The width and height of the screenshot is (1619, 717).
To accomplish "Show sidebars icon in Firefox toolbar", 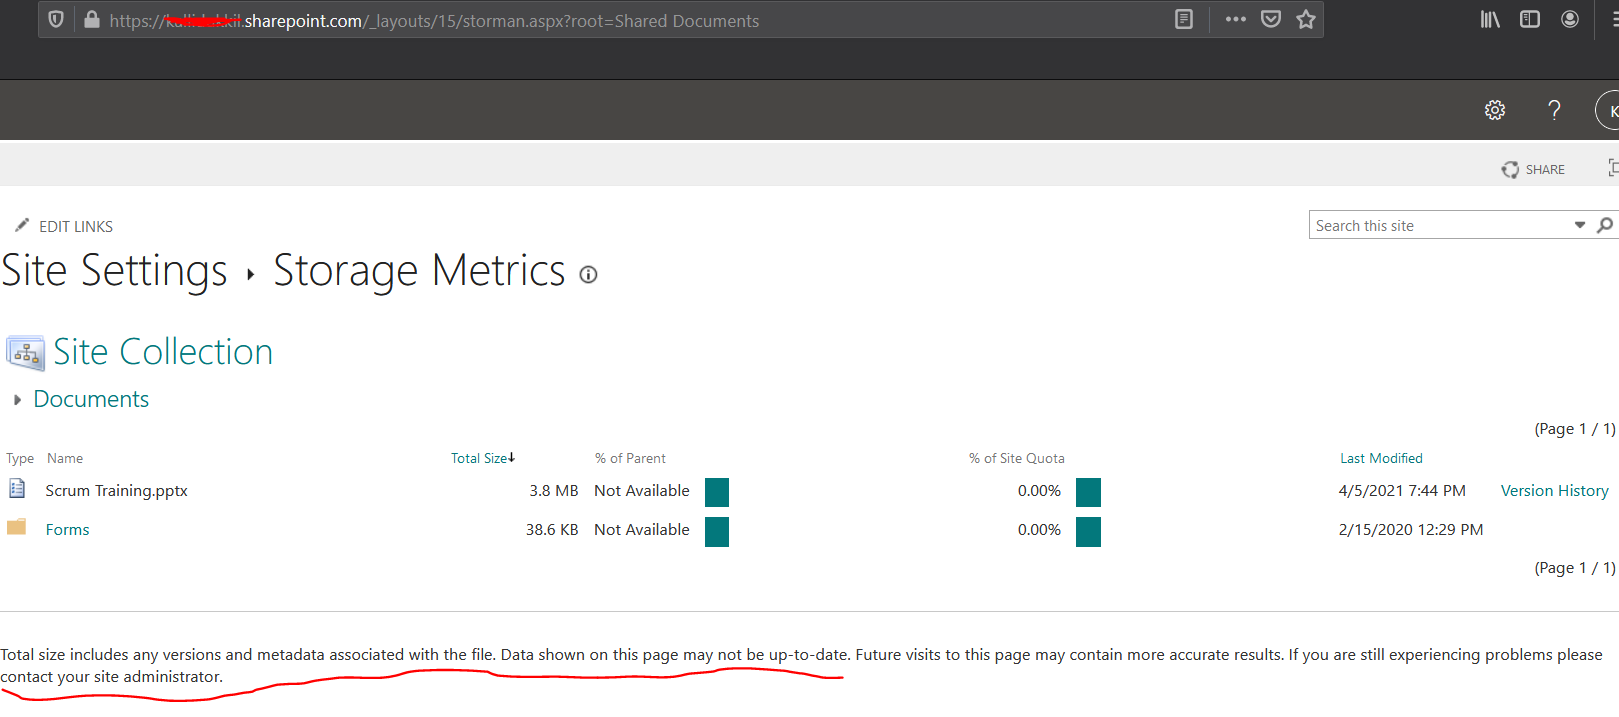I will pyautogui.click(x=1530, y=19).
